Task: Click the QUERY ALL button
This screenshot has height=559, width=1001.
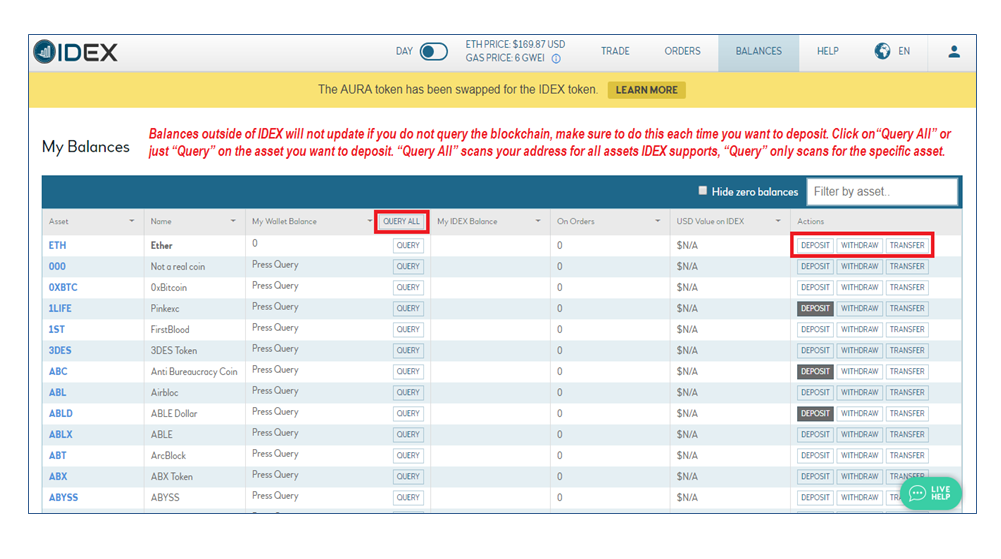Action: (402, 221)
